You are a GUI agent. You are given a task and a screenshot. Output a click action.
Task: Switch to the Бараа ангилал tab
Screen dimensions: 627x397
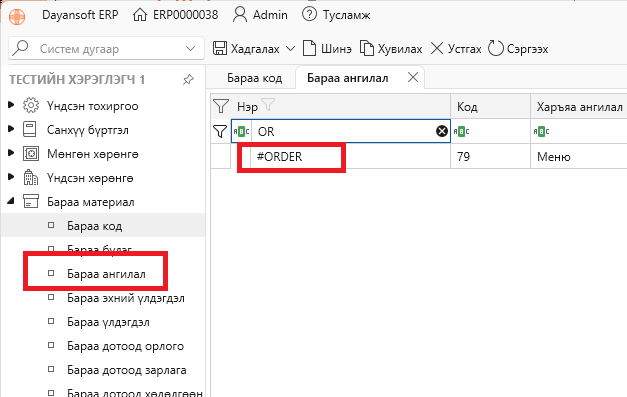(347, 78)
